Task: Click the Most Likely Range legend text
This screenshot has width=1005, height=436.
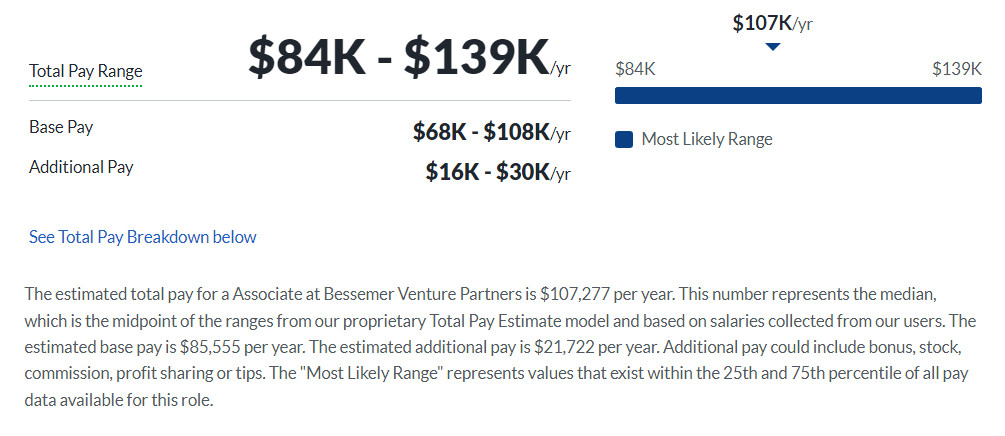Action: click(707, 139)
